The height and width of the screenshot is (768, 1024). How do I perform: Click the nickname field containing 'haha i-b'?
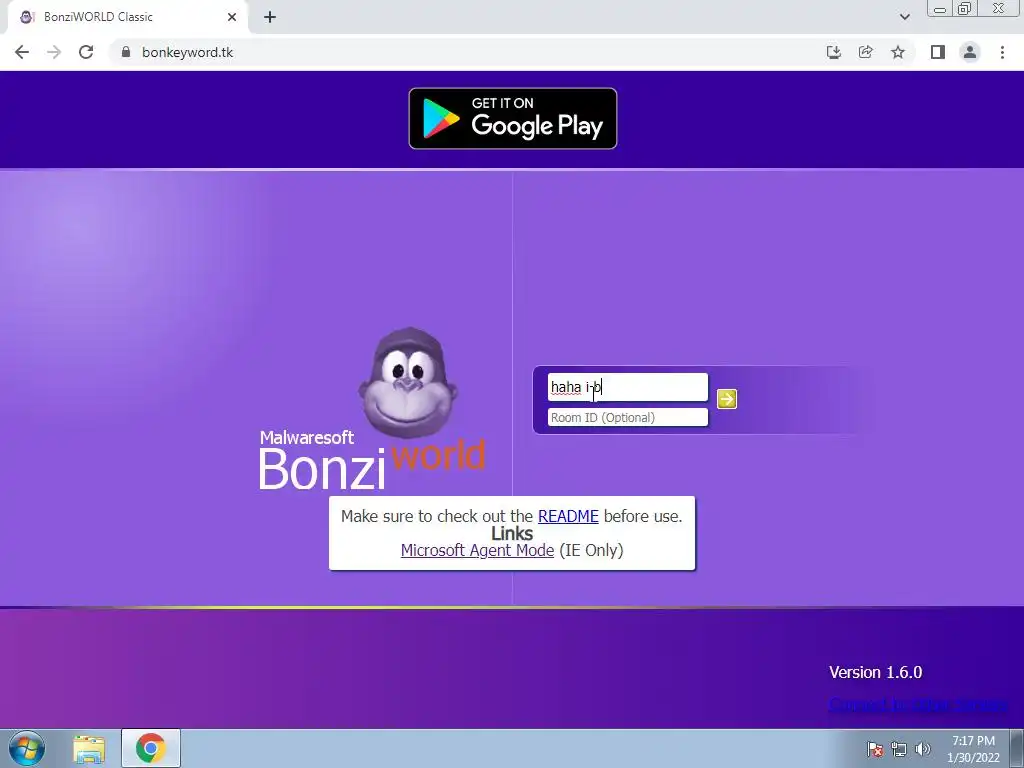[628, 387]
